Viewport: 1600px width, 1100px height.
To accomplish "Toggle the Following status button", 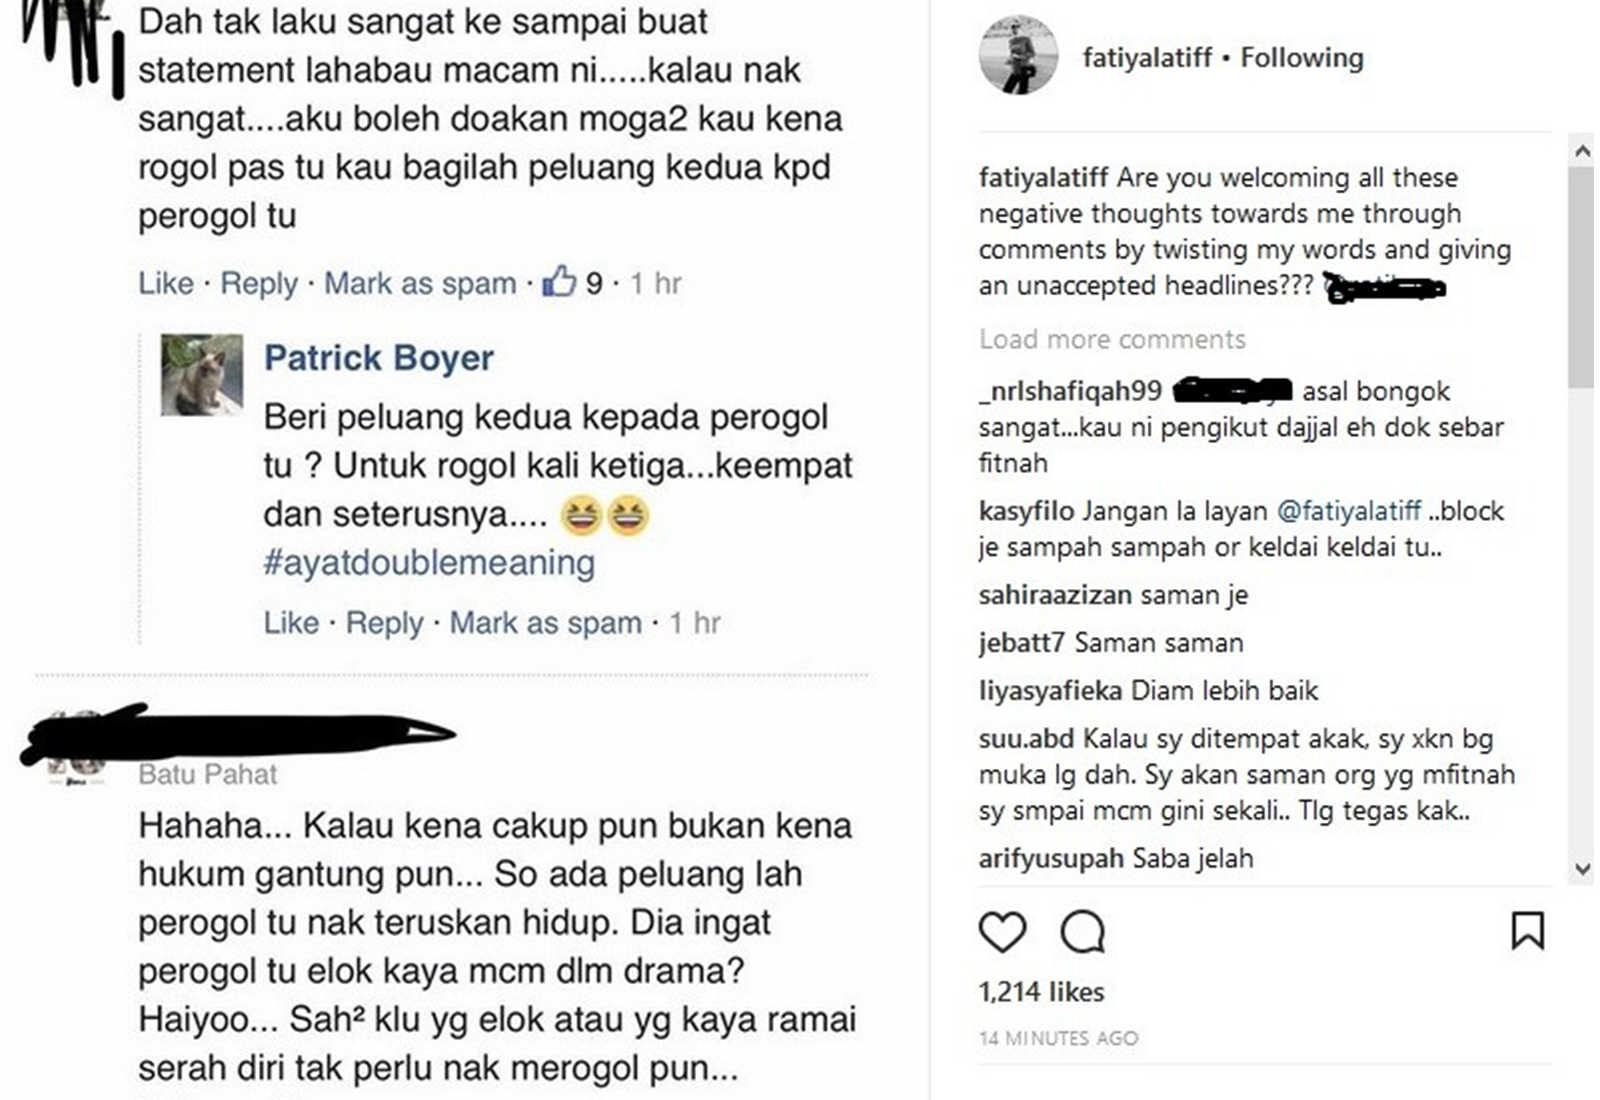I will click(1301, 58).
